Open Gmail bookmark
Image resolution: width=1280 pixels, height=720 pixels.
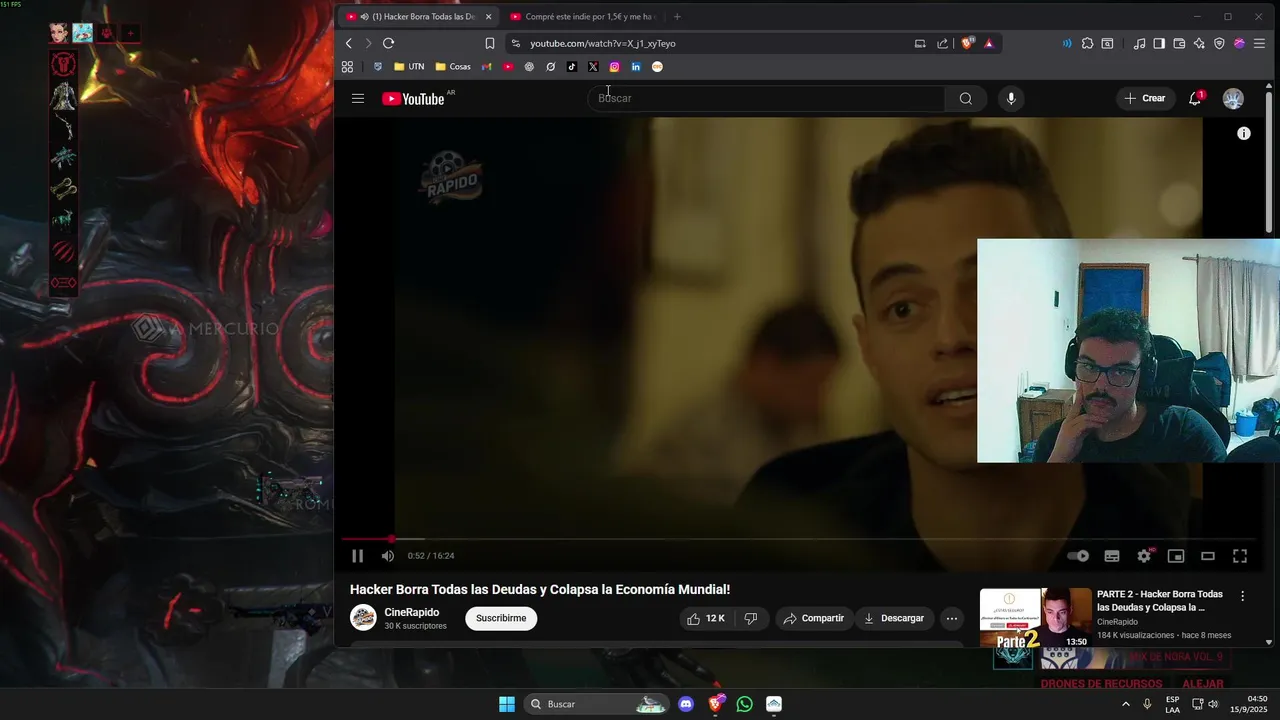tap(487, 67)
